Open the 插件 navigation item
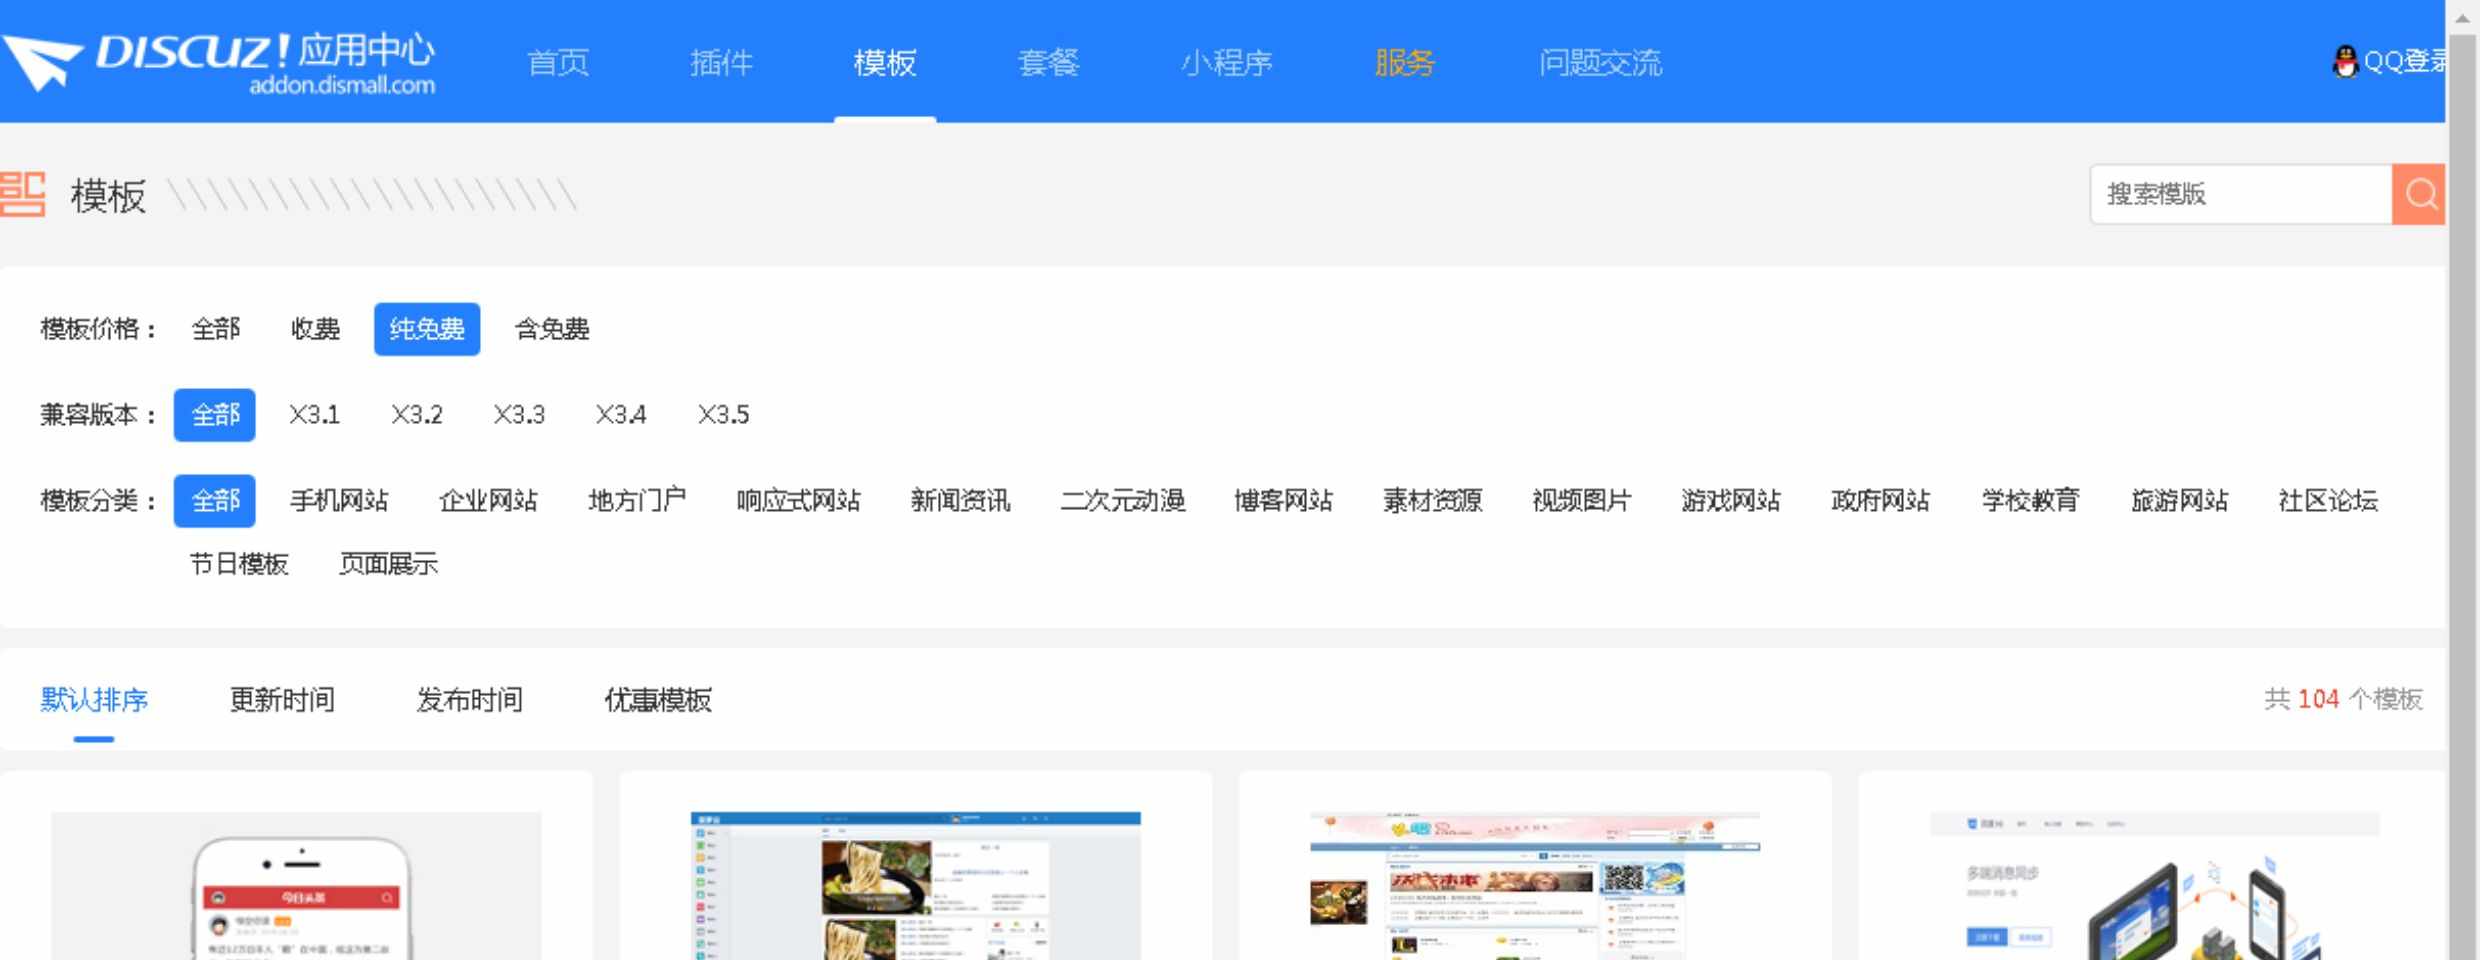 [721, 63]
